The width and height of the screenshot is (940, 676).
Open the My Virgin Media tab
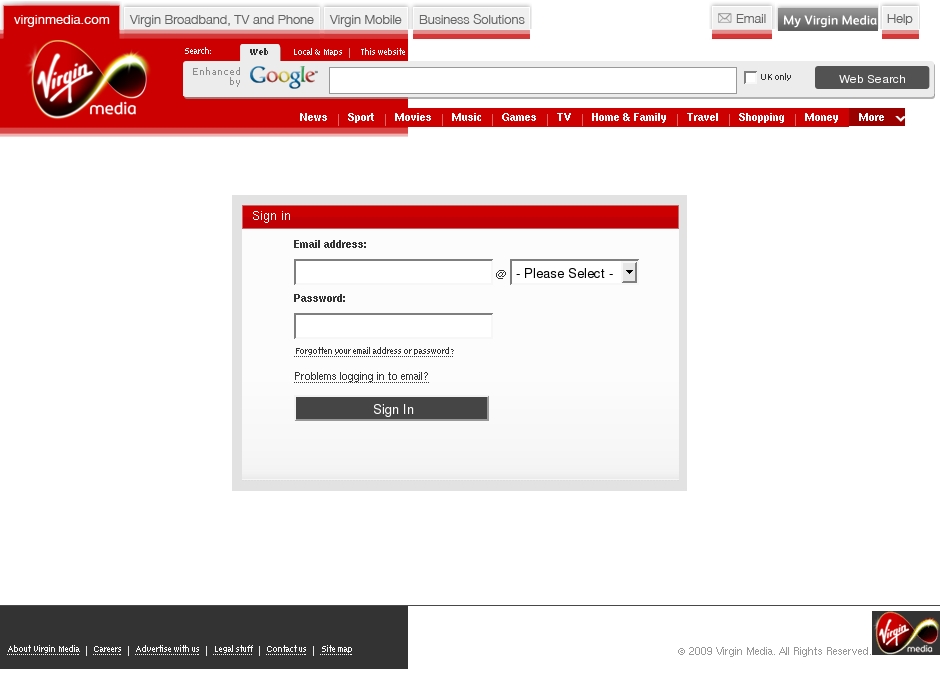pos(828,20)
